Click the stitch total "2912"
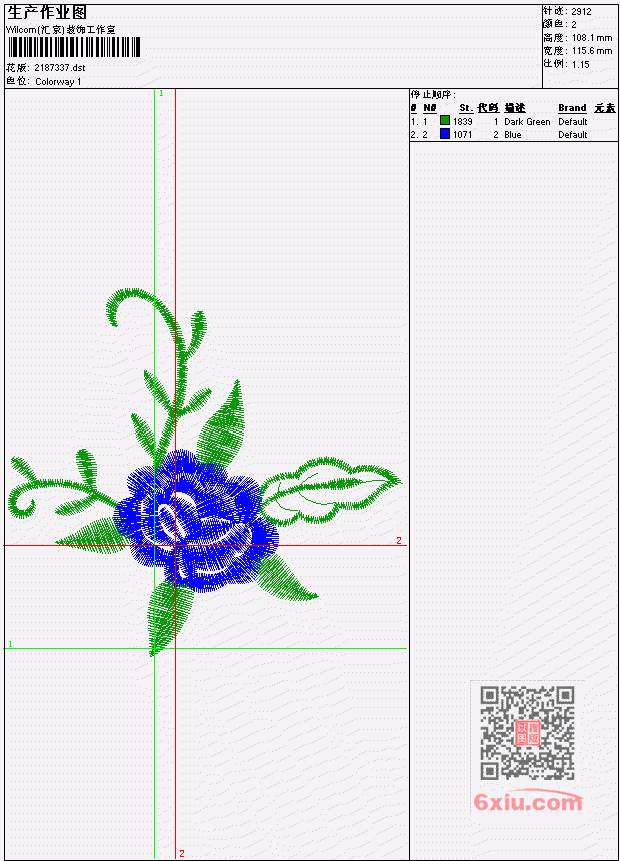620x861 pixels. point(581,12)
